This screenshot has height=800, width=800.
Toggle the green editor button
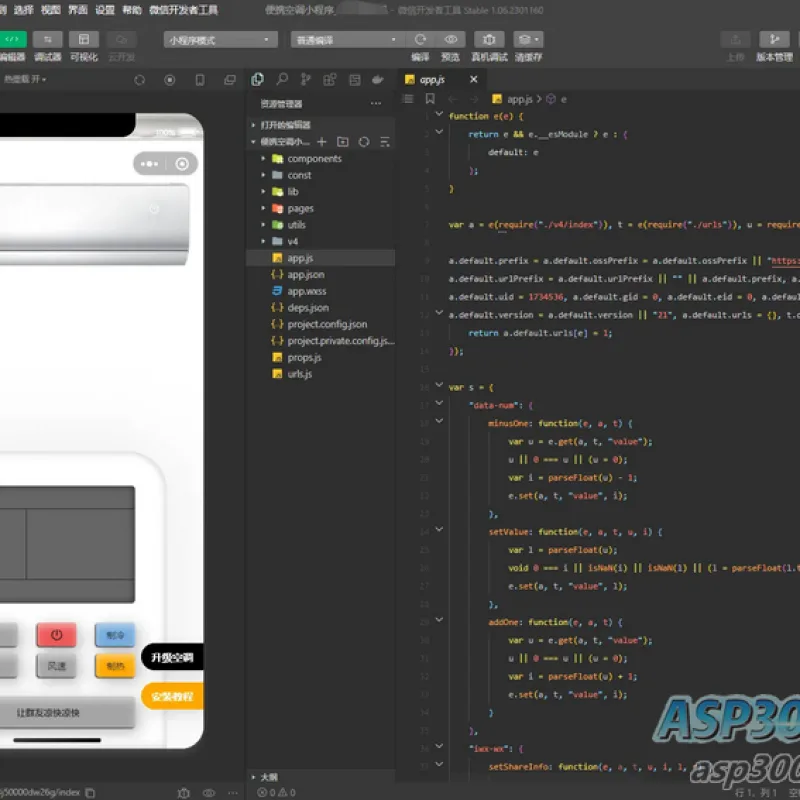[x=13, y=39]
